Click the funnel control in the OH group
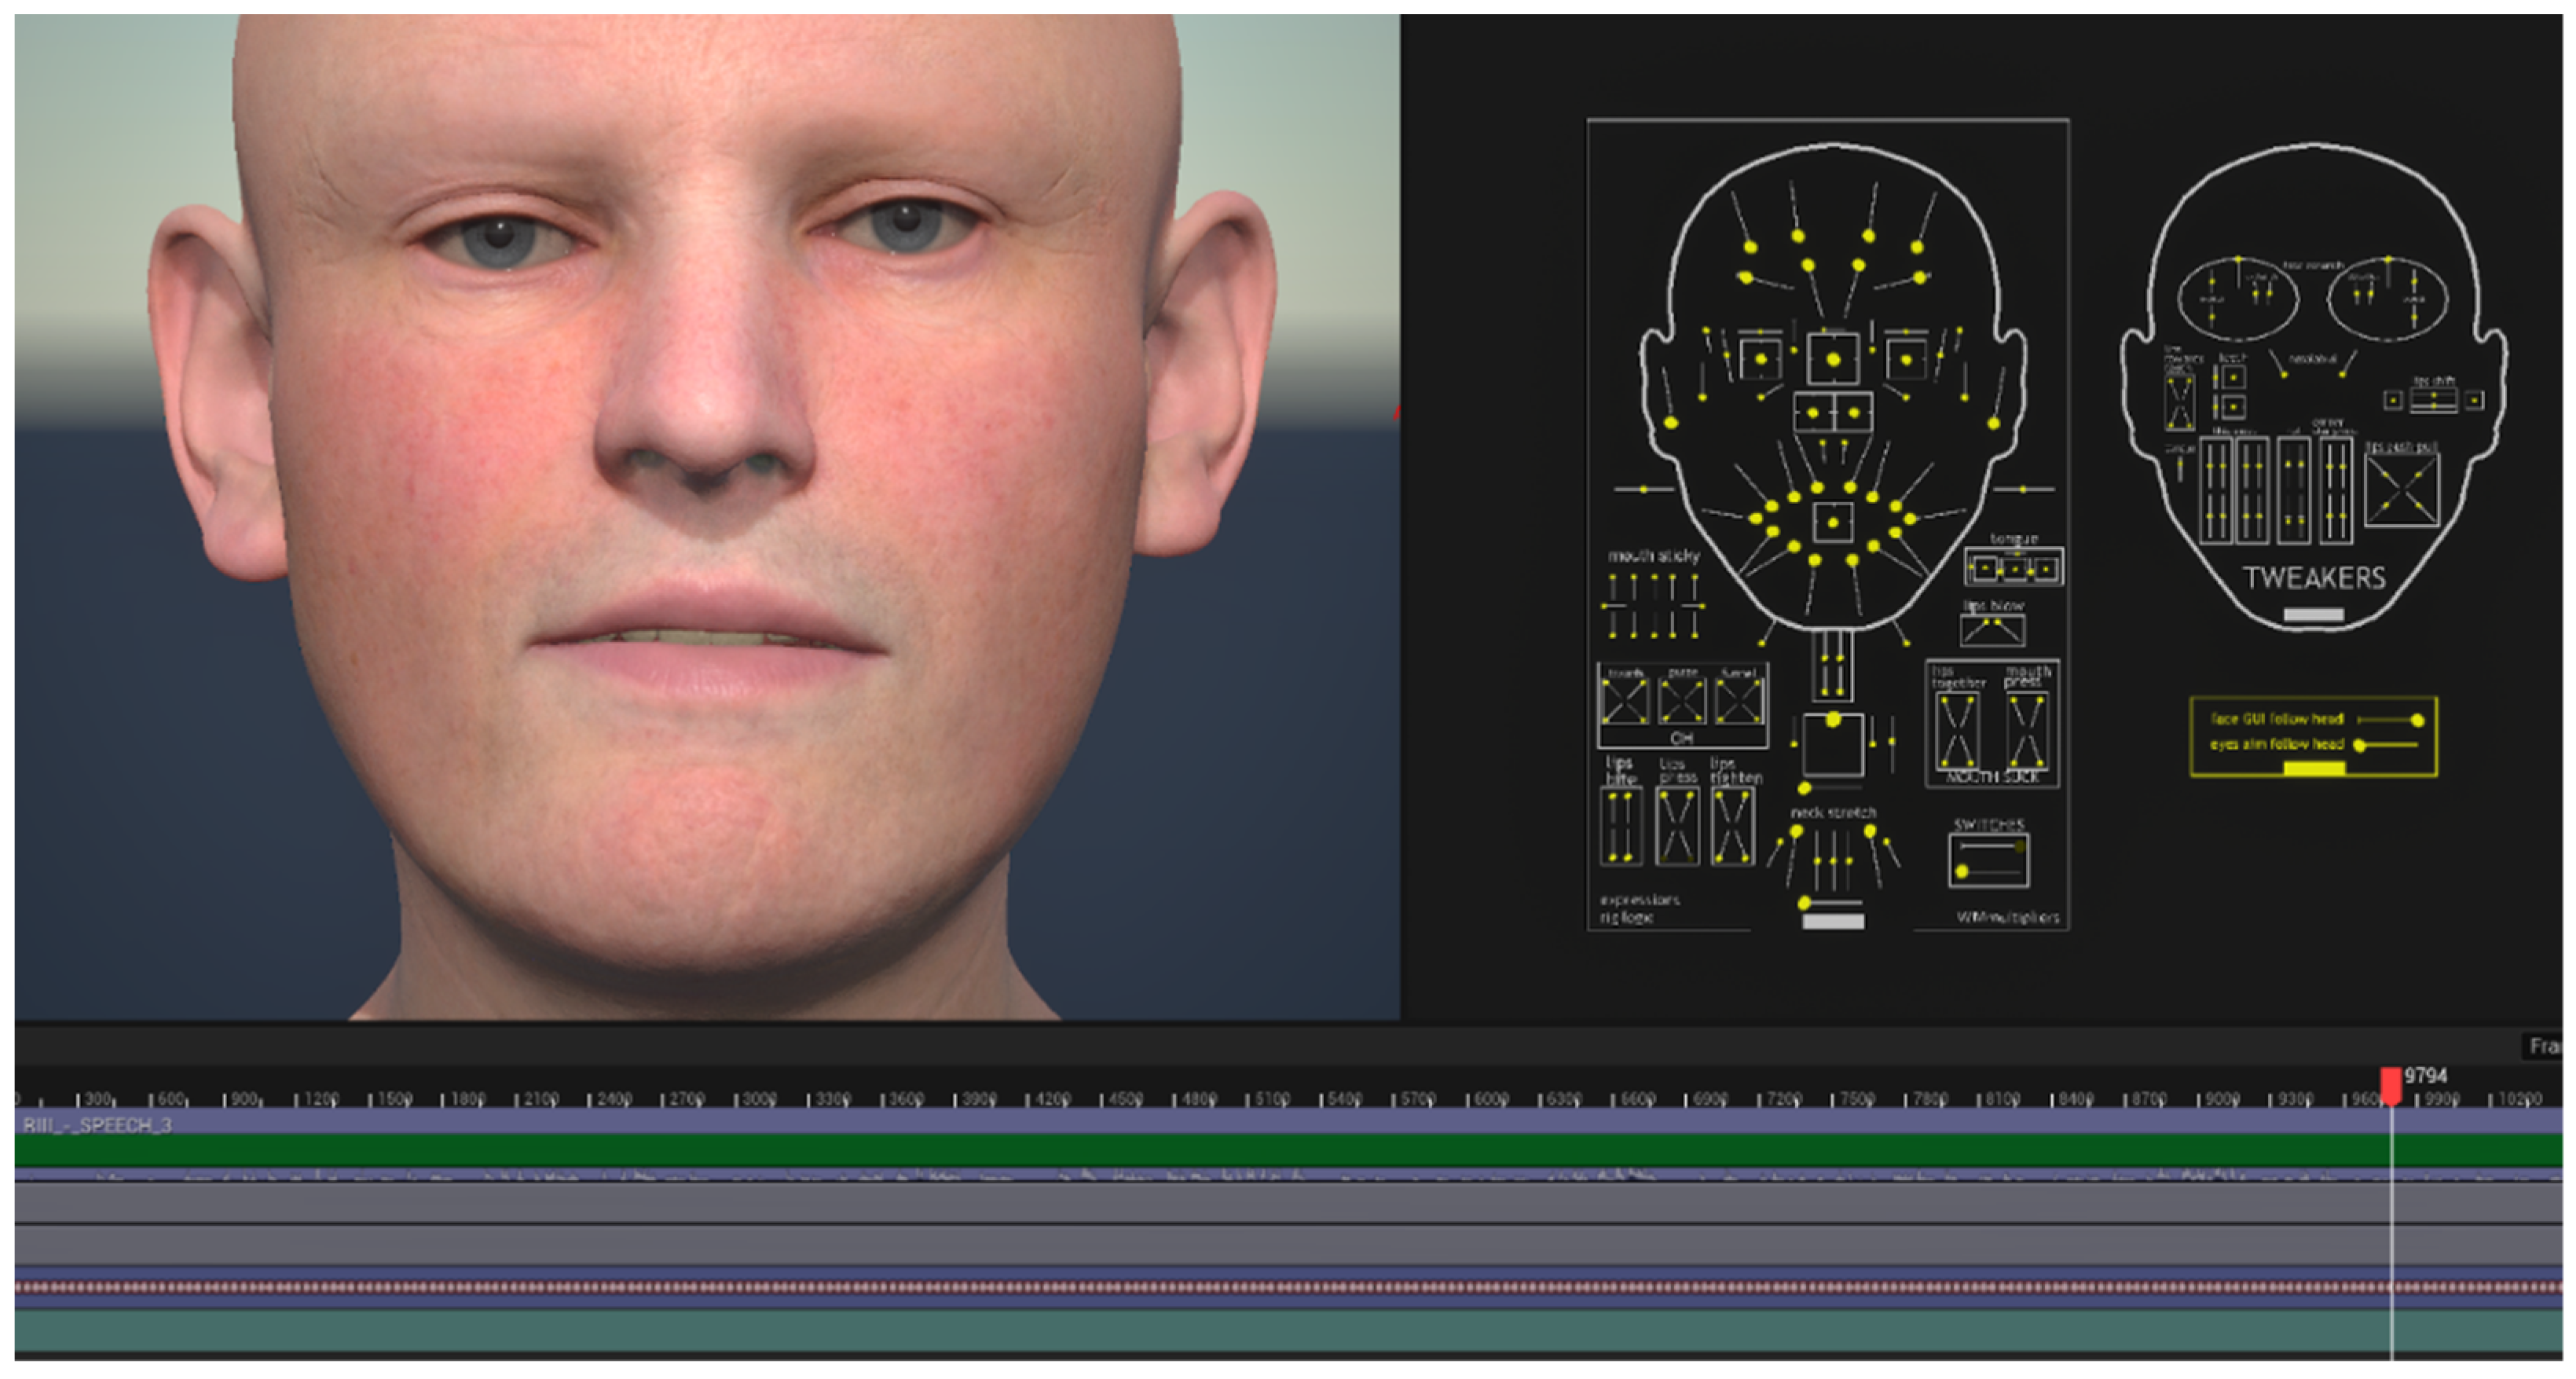The height and width of the screenshot is (1379, 2576). [1739, 701]
